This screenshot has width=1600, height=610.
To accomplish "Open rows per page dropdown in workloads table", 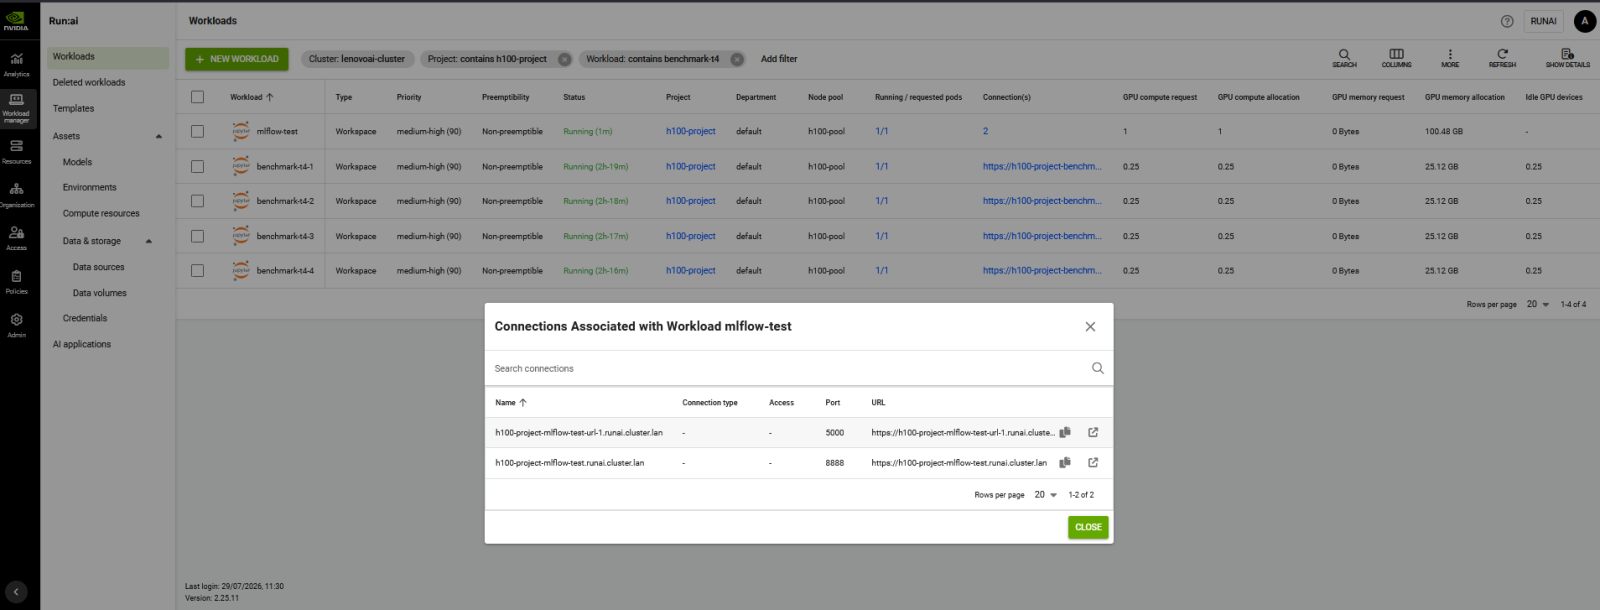I will coord(1538,304).
